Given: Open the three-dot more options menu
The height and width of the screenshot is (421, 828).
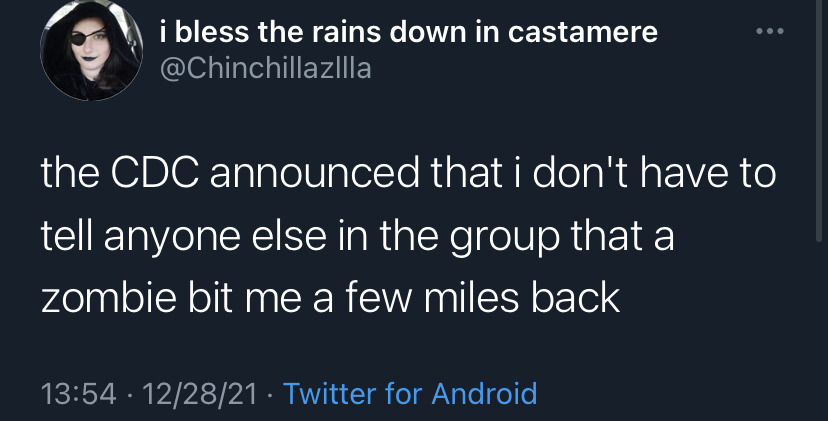Looking at the screenshot, I should 770,32.
